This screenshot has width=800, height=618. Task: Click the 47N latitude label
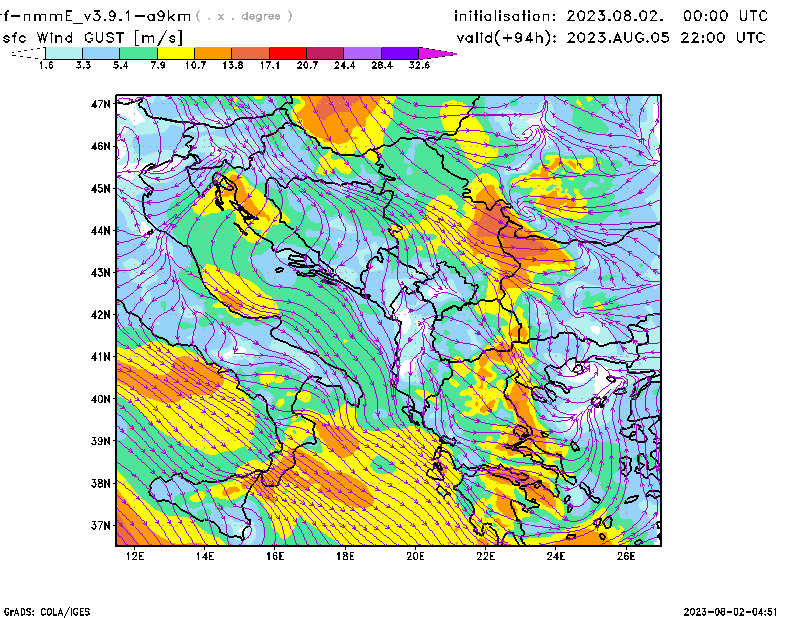tap(101, 104)
